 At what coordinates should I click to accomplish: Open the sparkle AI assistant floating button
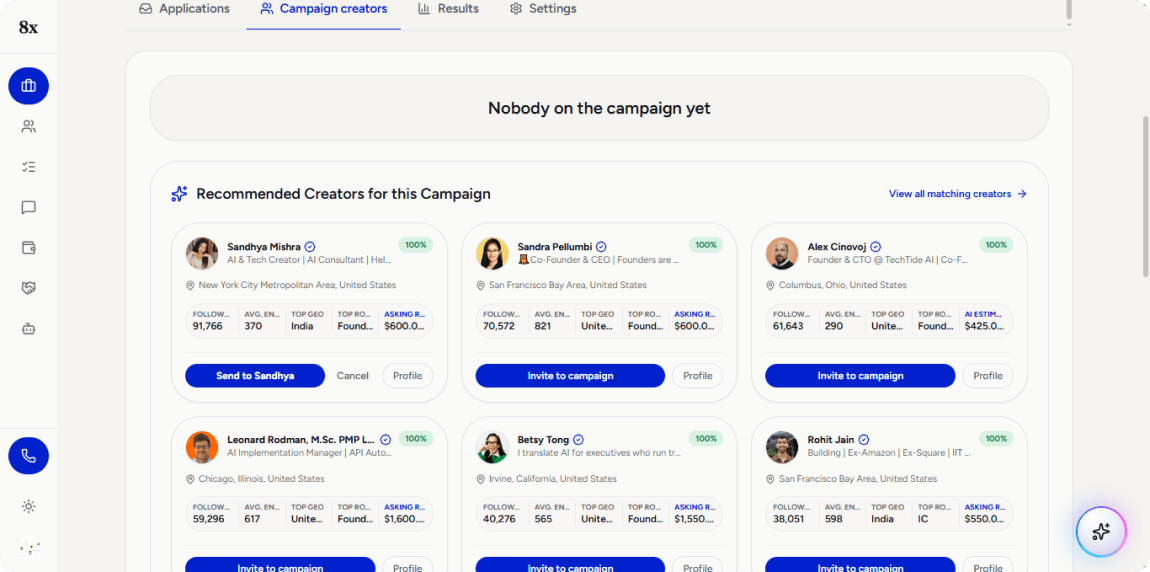click(1101, 532)
